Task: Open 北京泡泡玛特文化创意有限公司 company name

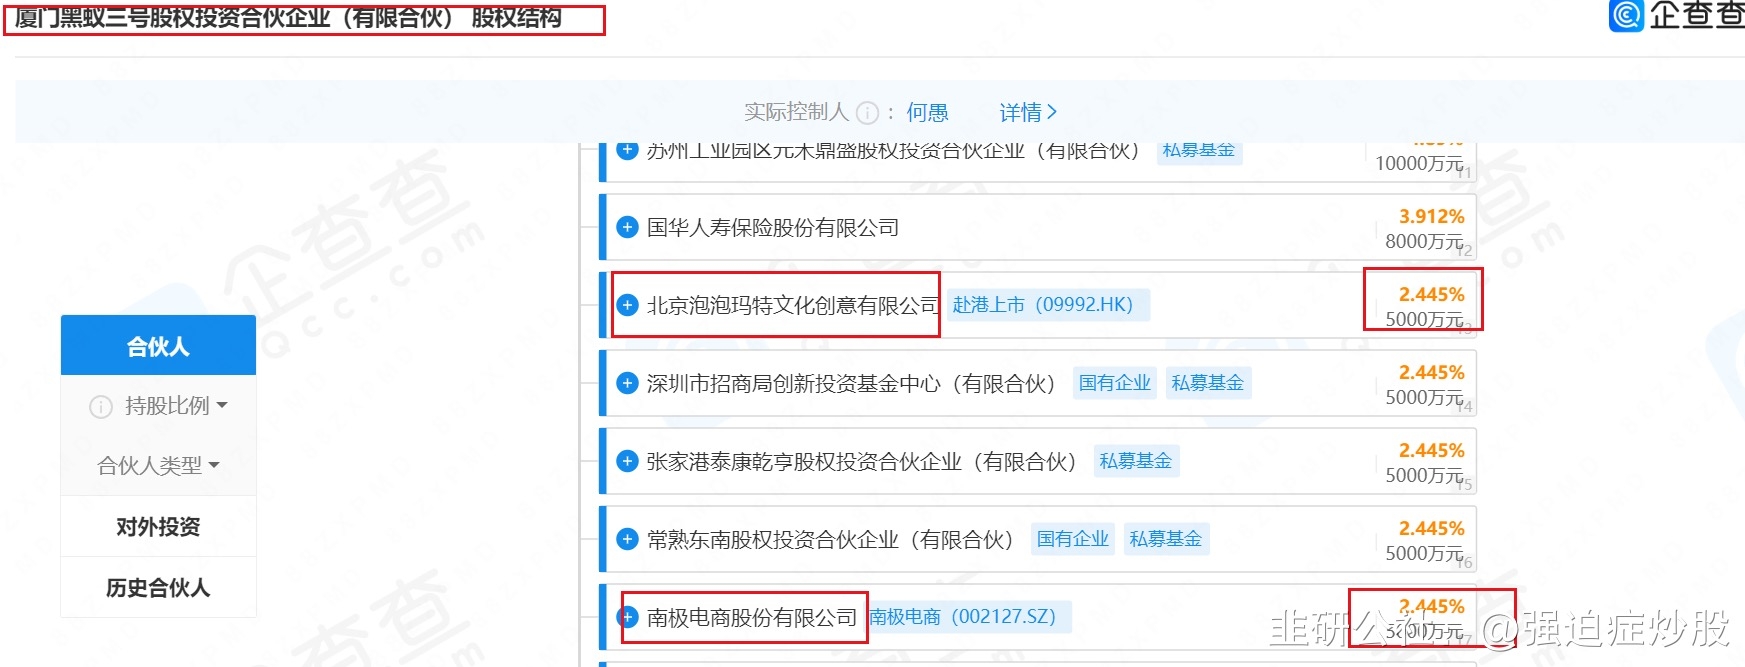Action: pyautogui.click(x=793, y=305)
